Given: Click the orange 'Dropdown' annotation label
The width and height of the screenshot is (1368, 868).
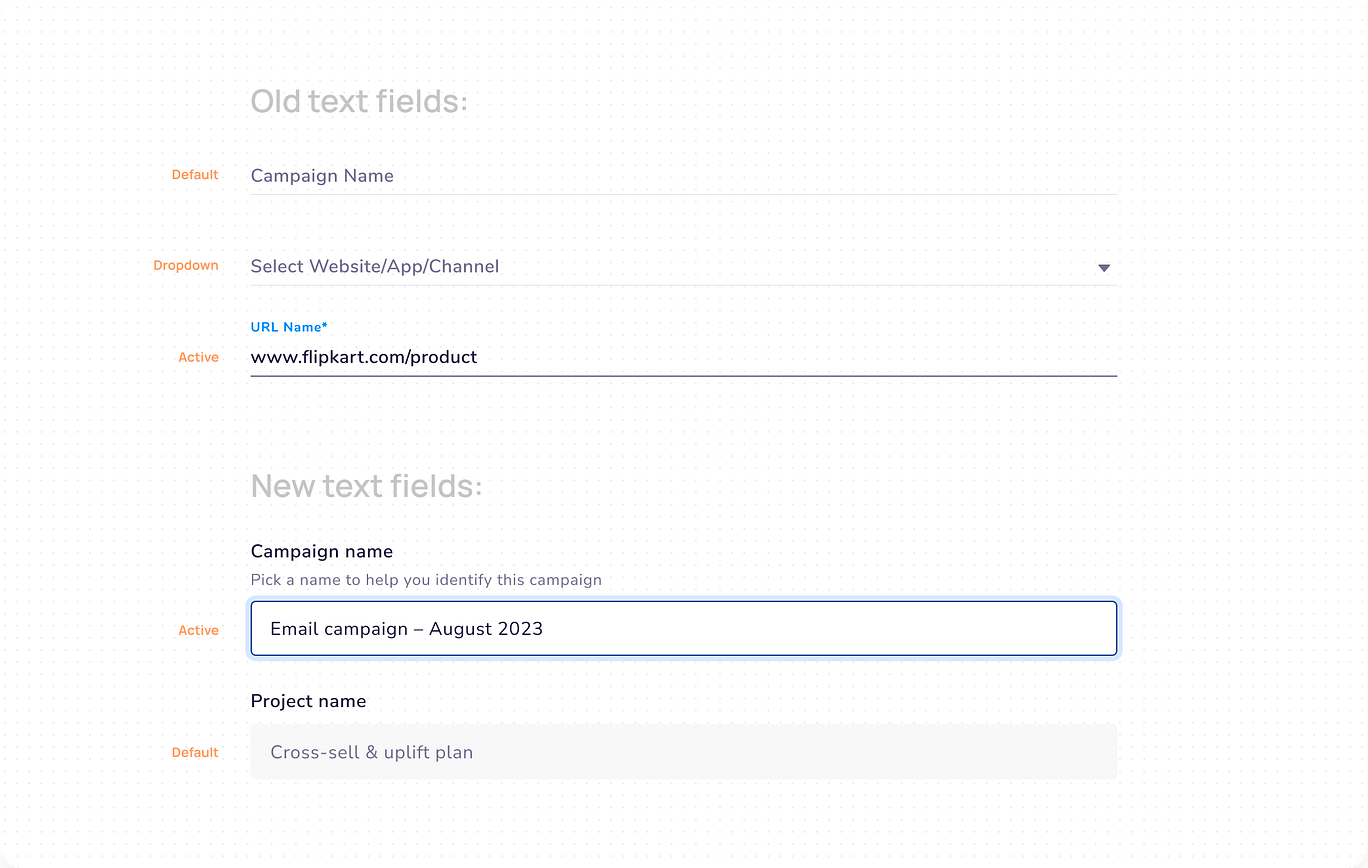Looking at the screenshot, I should pos(186,265).
